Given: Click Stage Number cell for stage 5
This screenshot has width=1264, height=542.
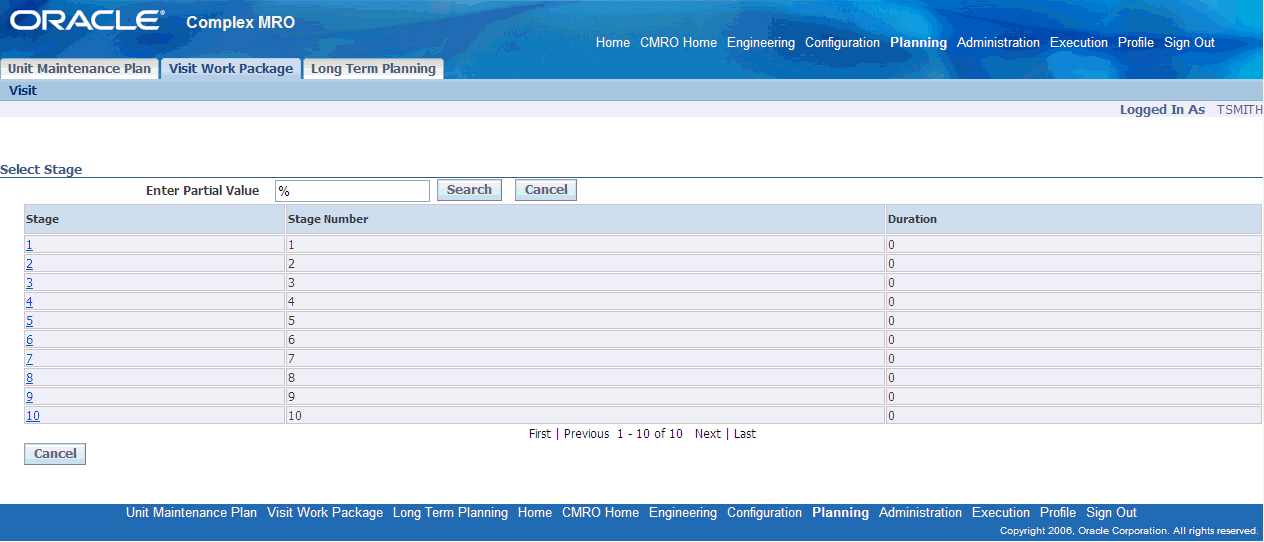Looking at the screenshot, I should pos(585,321).
